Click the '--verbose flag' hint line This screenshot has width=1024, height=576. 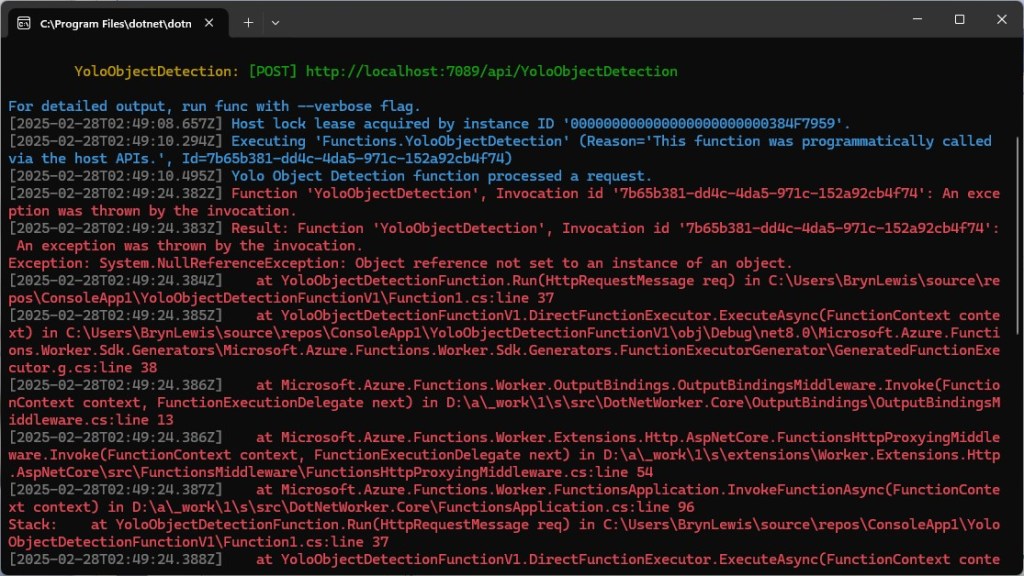click(x=214, y=106)
